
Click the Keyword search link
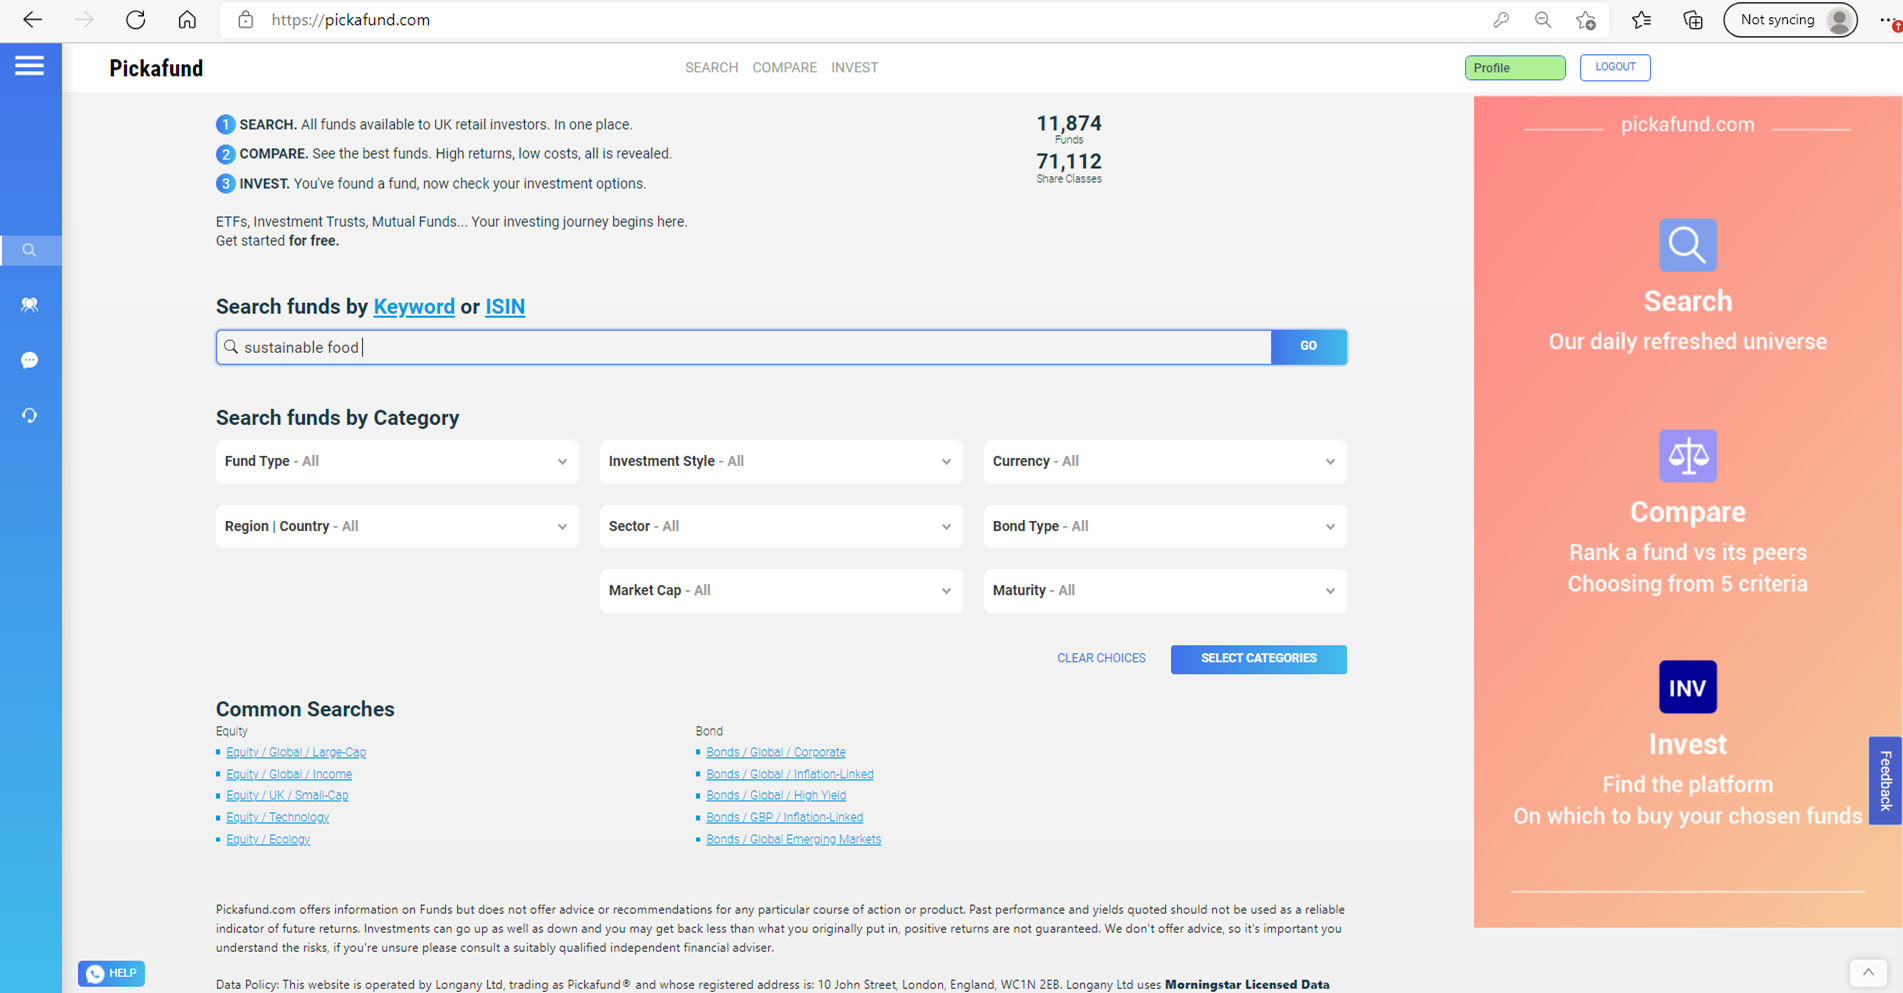414,307
